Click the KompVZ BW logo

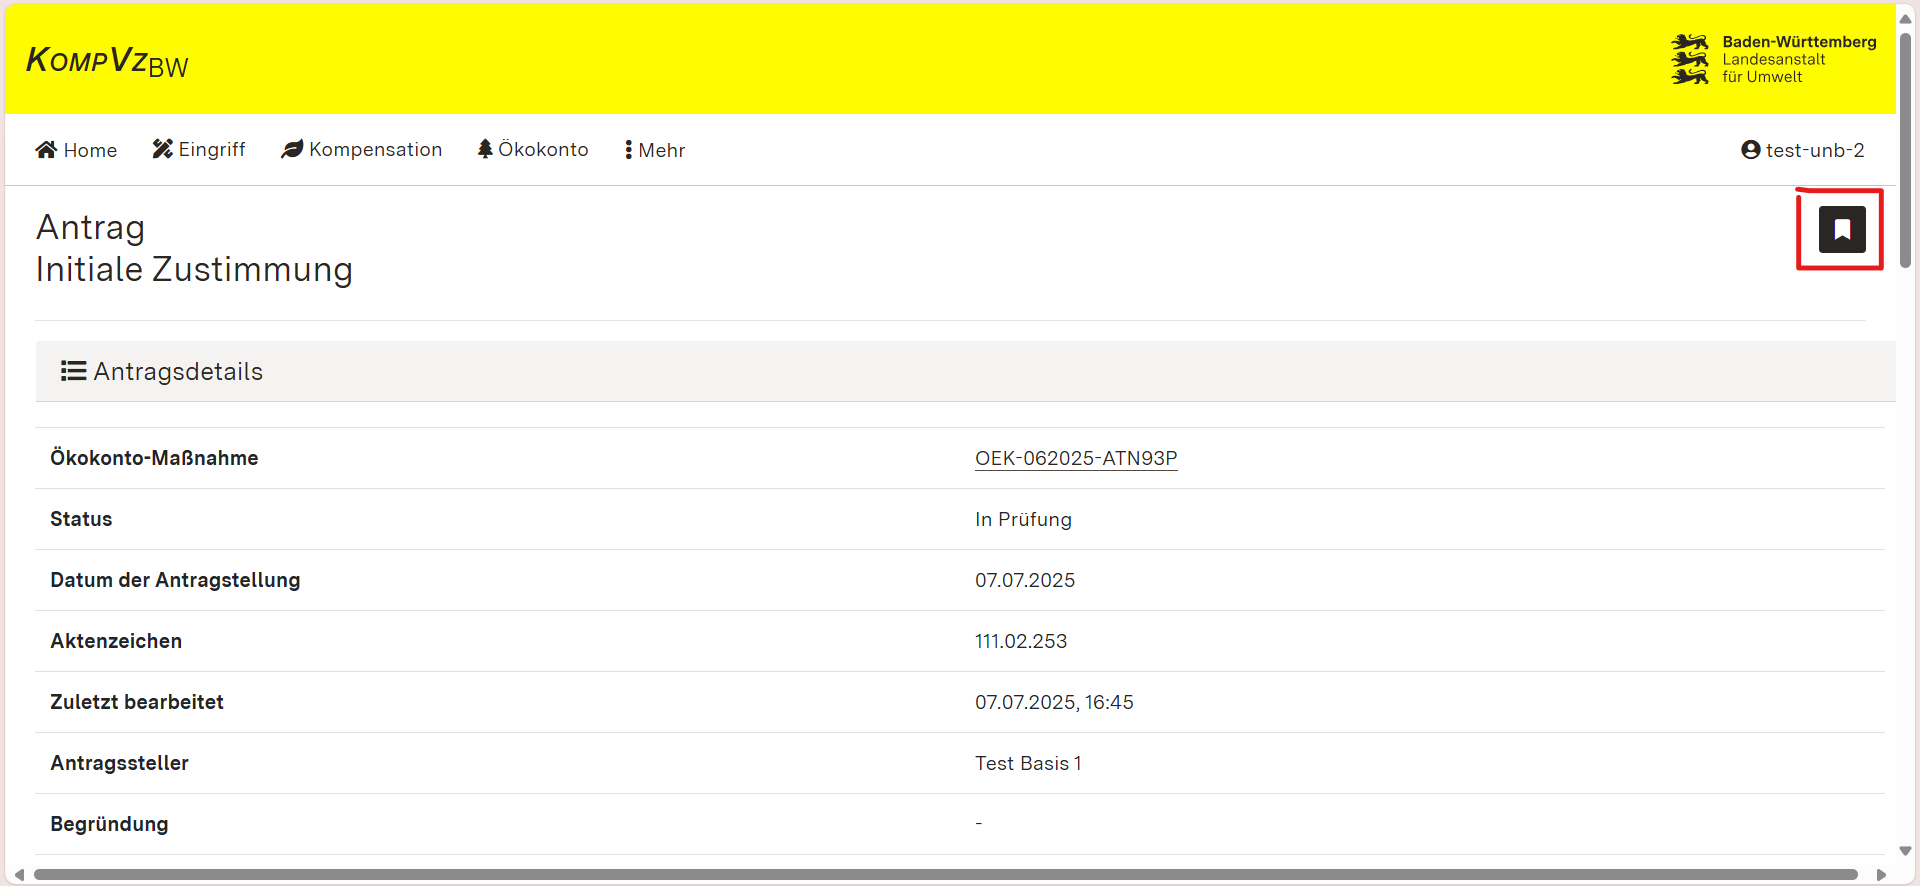(107, 62)
